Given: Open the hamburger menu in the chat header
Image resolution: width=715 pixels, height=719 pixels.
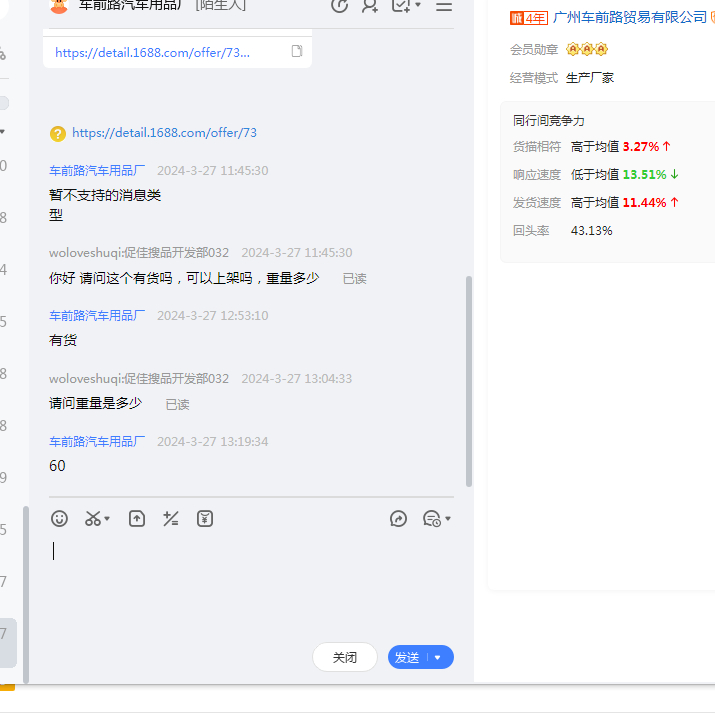Looking at the screenshot, I should (x=444, y=6).
